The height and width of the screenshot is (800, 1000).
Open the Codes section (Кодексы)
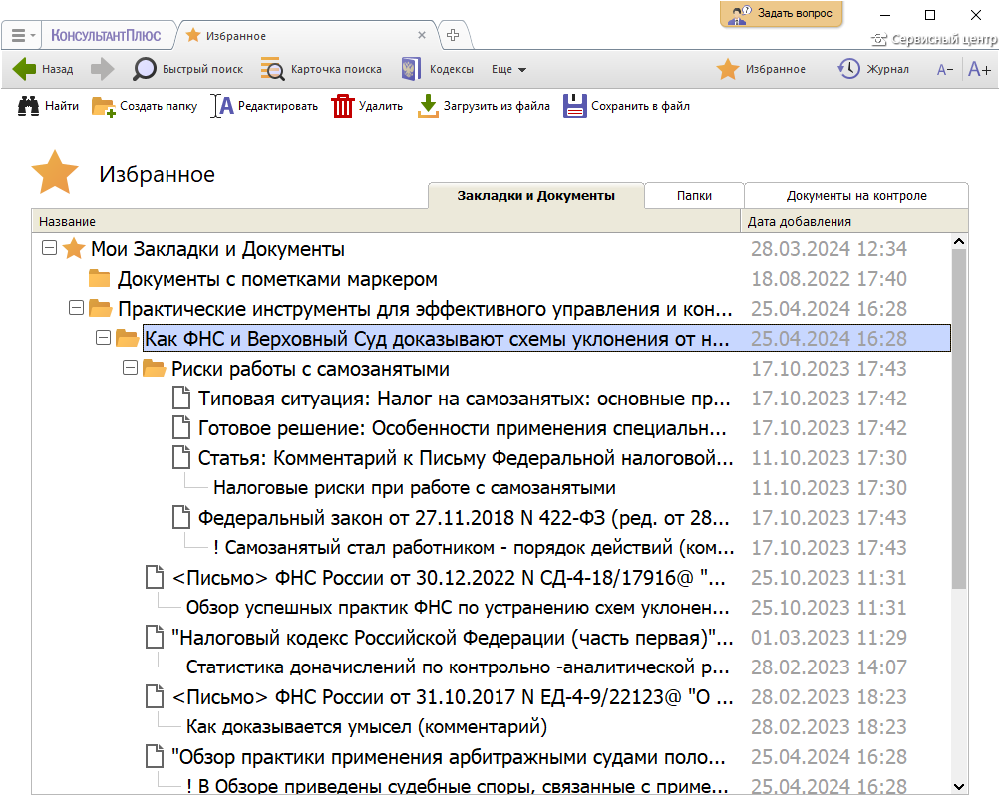[437, 70]
